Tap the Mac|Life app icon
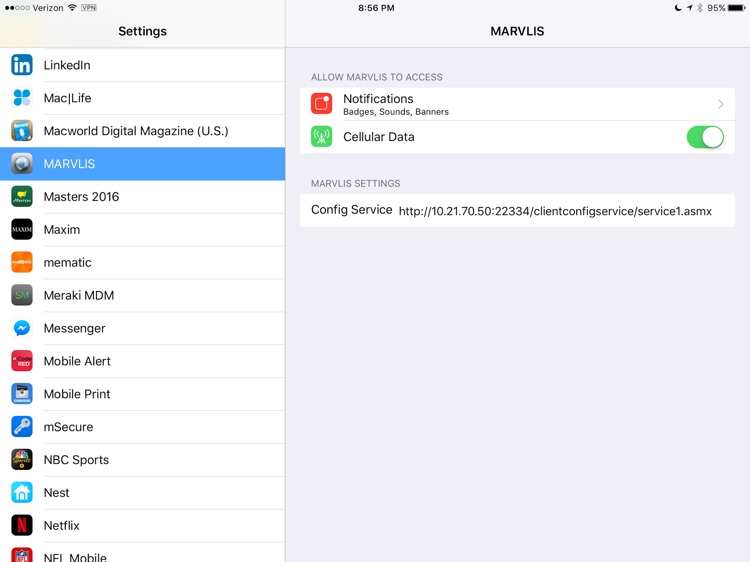Viewport: 750px width, 562px height. (x=22, y=98)
